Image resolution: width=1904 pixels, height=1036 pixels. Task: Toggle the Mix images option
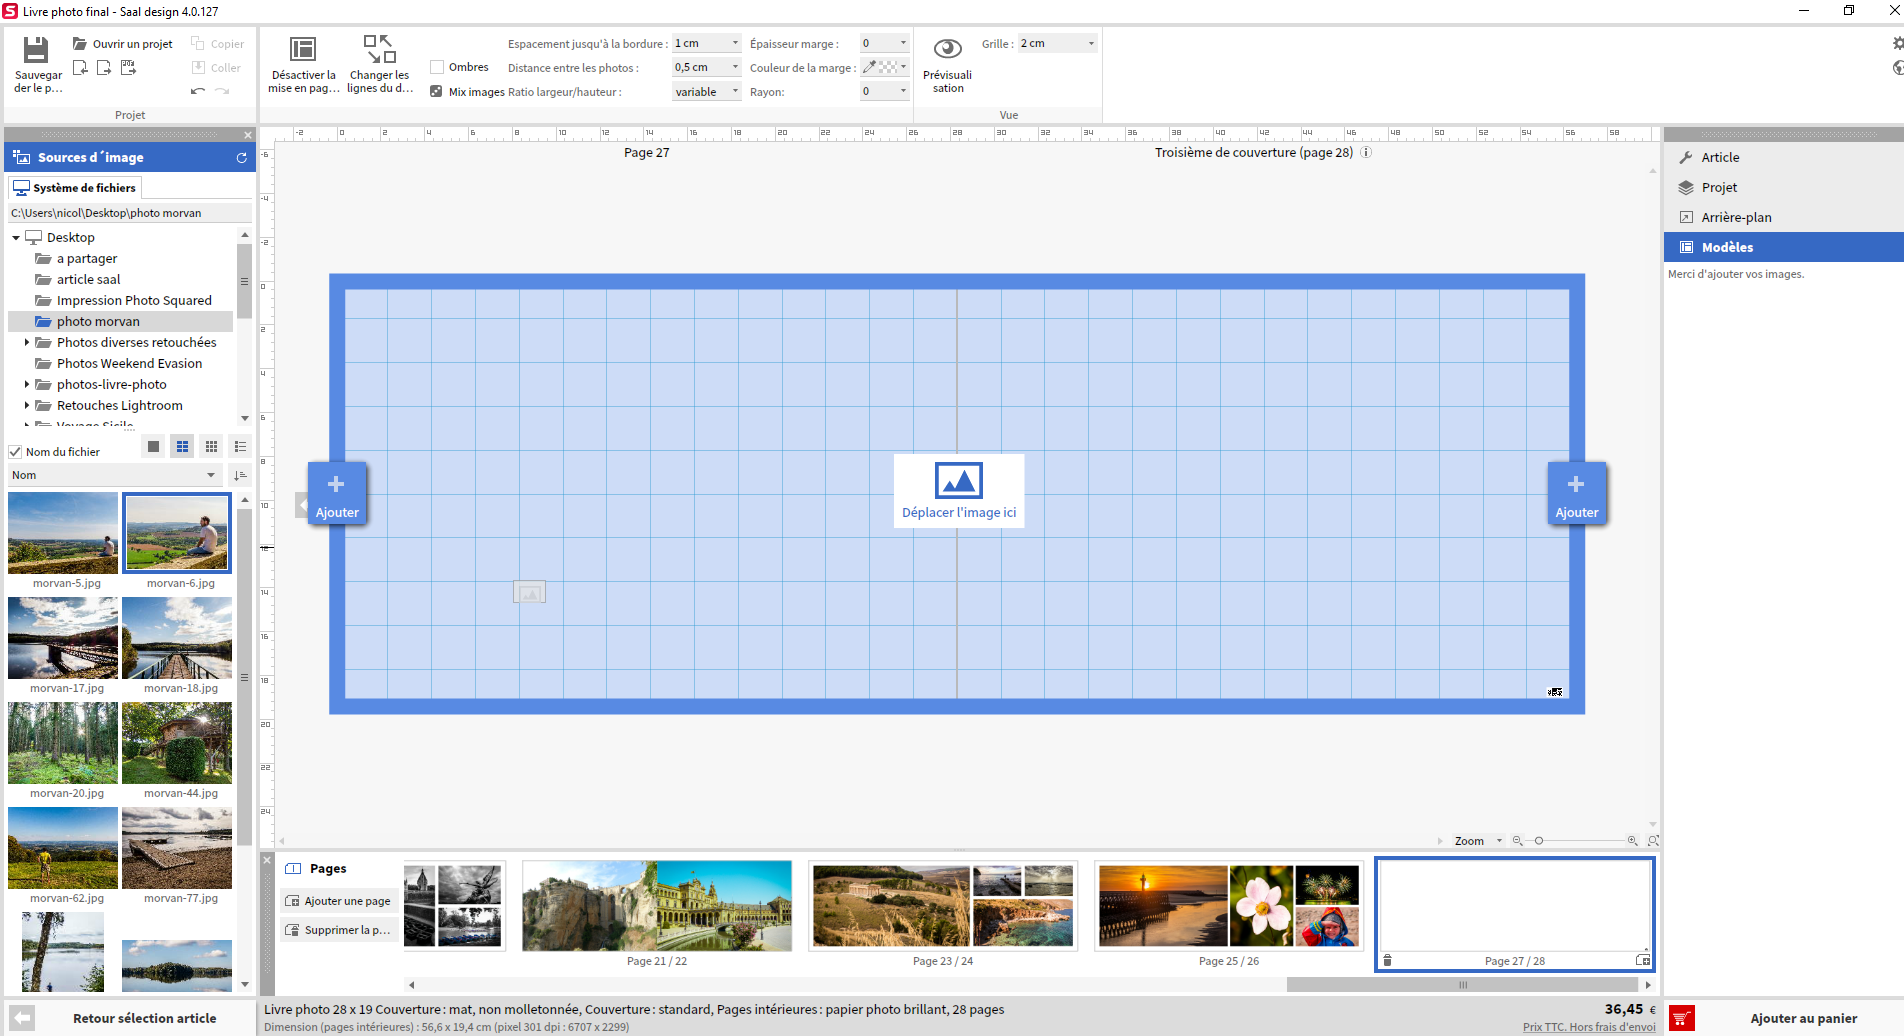437,91
